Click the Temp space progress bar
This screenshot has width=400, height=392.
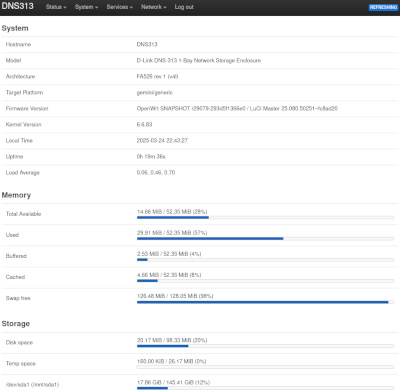click(265, 367)
